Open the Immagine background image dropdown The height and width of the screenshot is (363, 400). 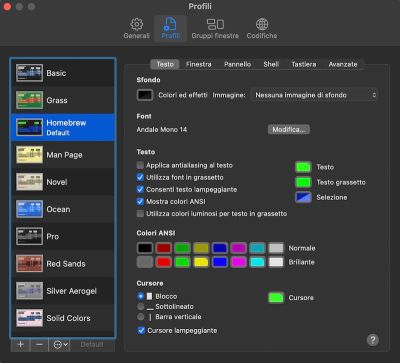tap(314, 95)
